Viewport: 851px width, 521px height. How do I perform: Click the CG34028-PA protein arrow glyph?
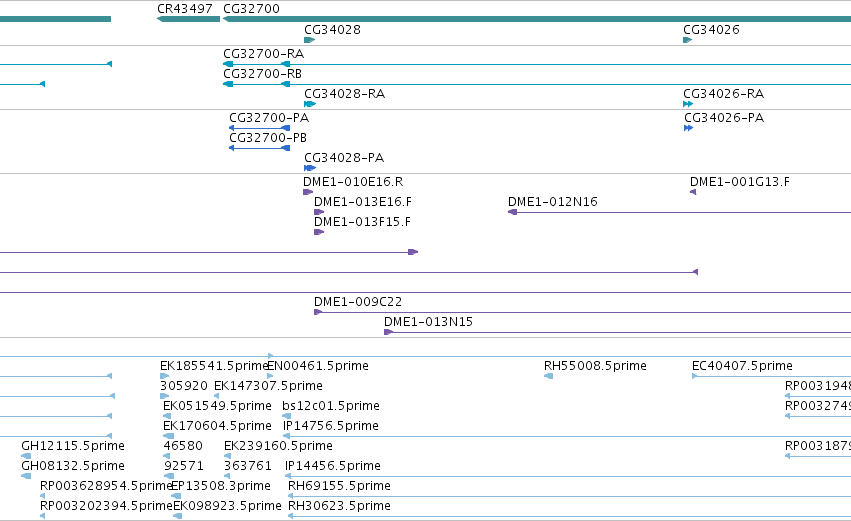[310, 168]
